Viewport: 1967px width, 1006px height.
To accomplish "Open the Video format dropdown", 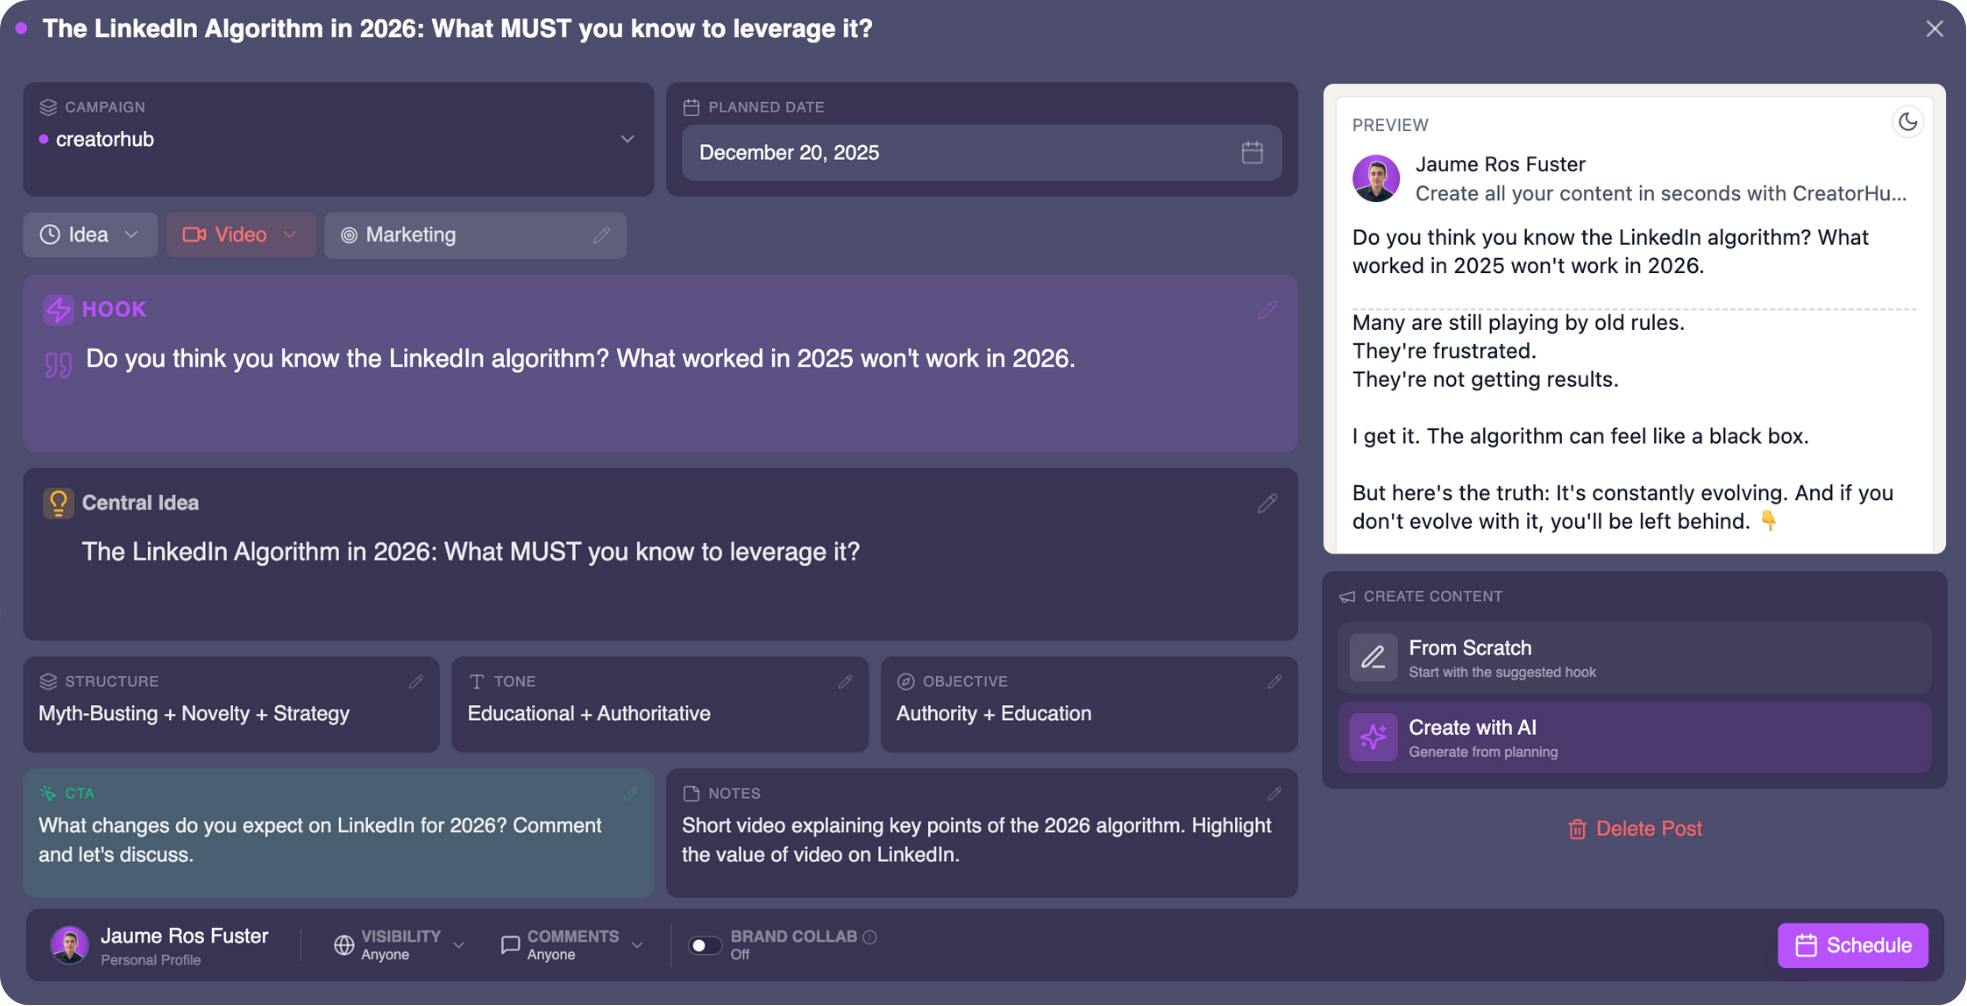I will (241, 235).
